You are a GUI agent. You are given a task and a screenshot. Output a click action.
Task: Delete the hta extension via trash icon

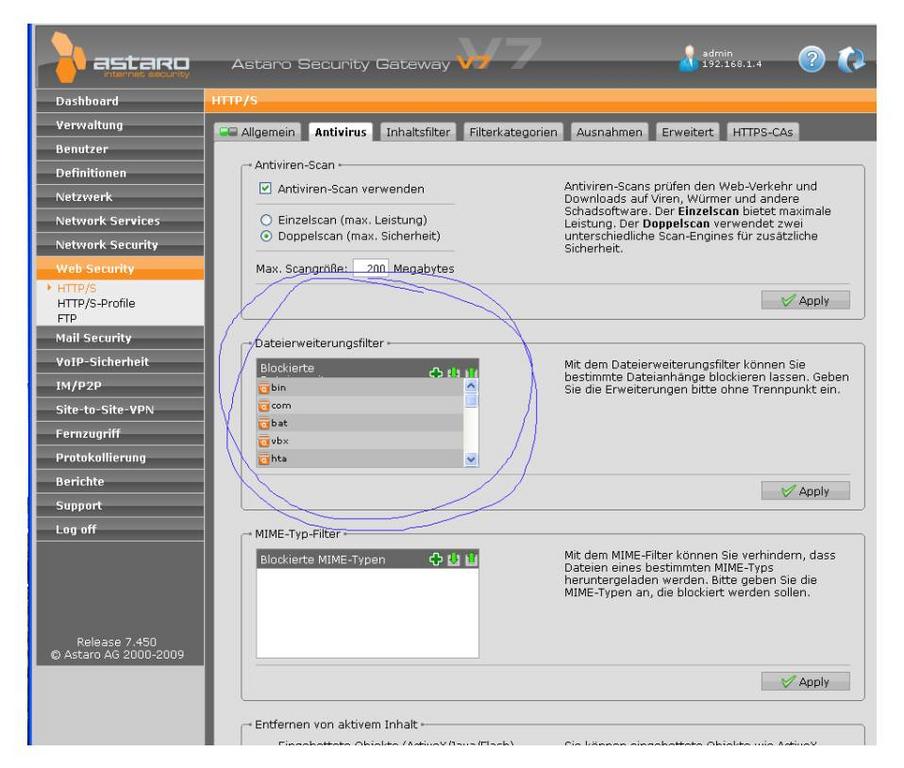264,459
